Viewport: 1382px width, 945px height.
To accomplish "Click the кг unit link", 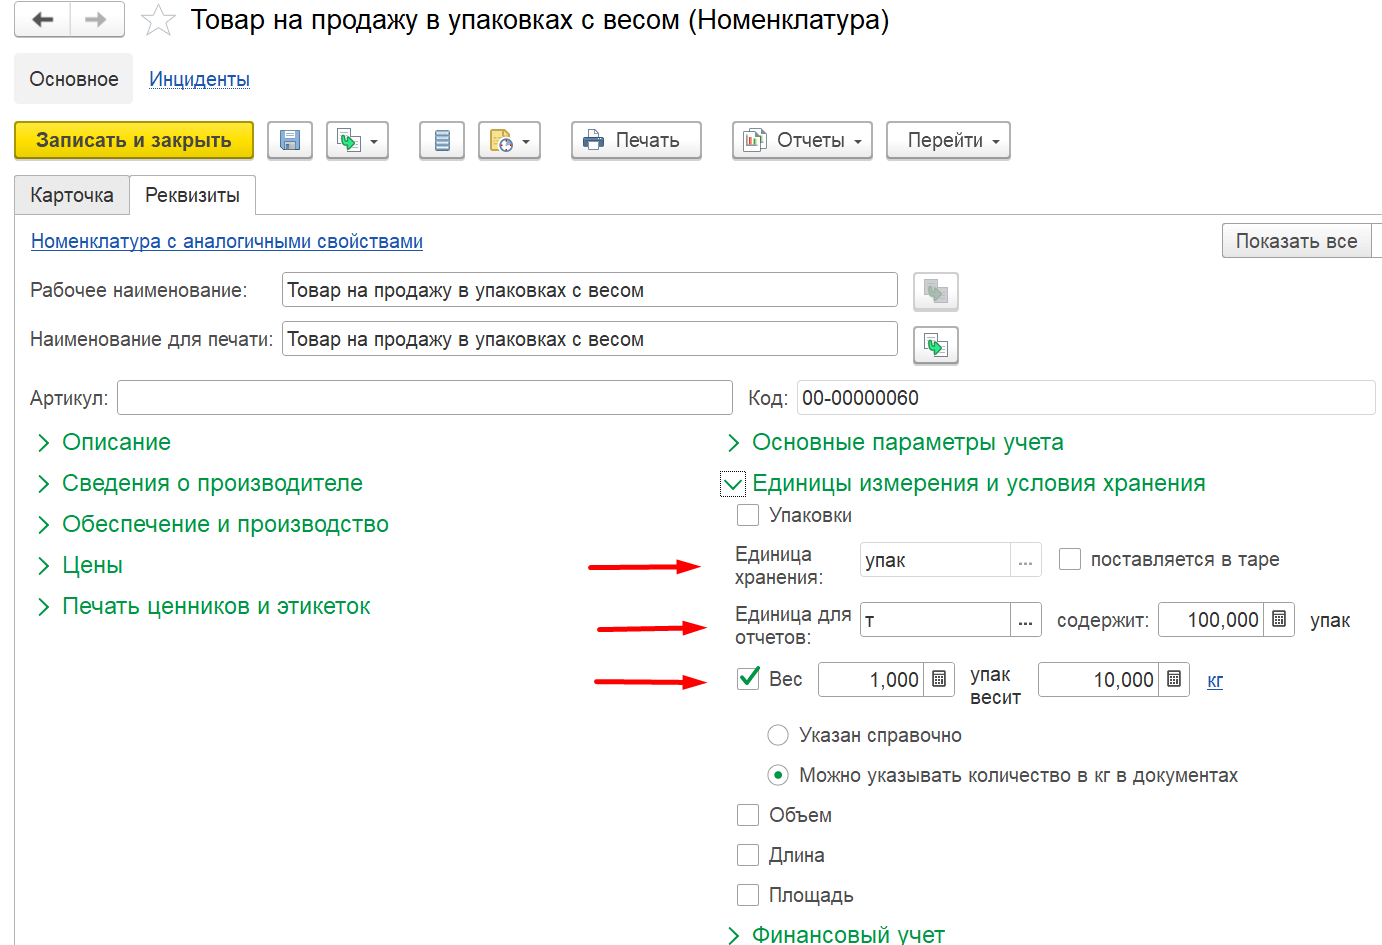I will pos(1215,680).
